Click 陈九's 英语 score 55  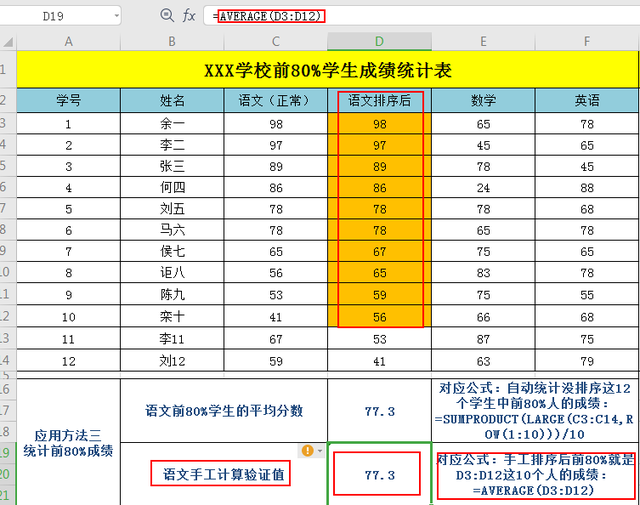587,294
